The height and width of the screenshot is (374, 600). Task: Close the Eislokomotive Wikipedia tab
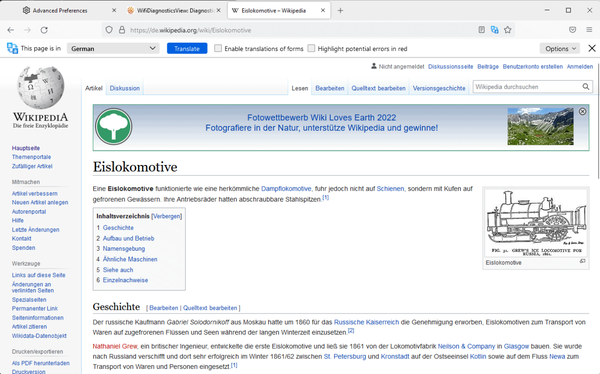click(323, 10)
